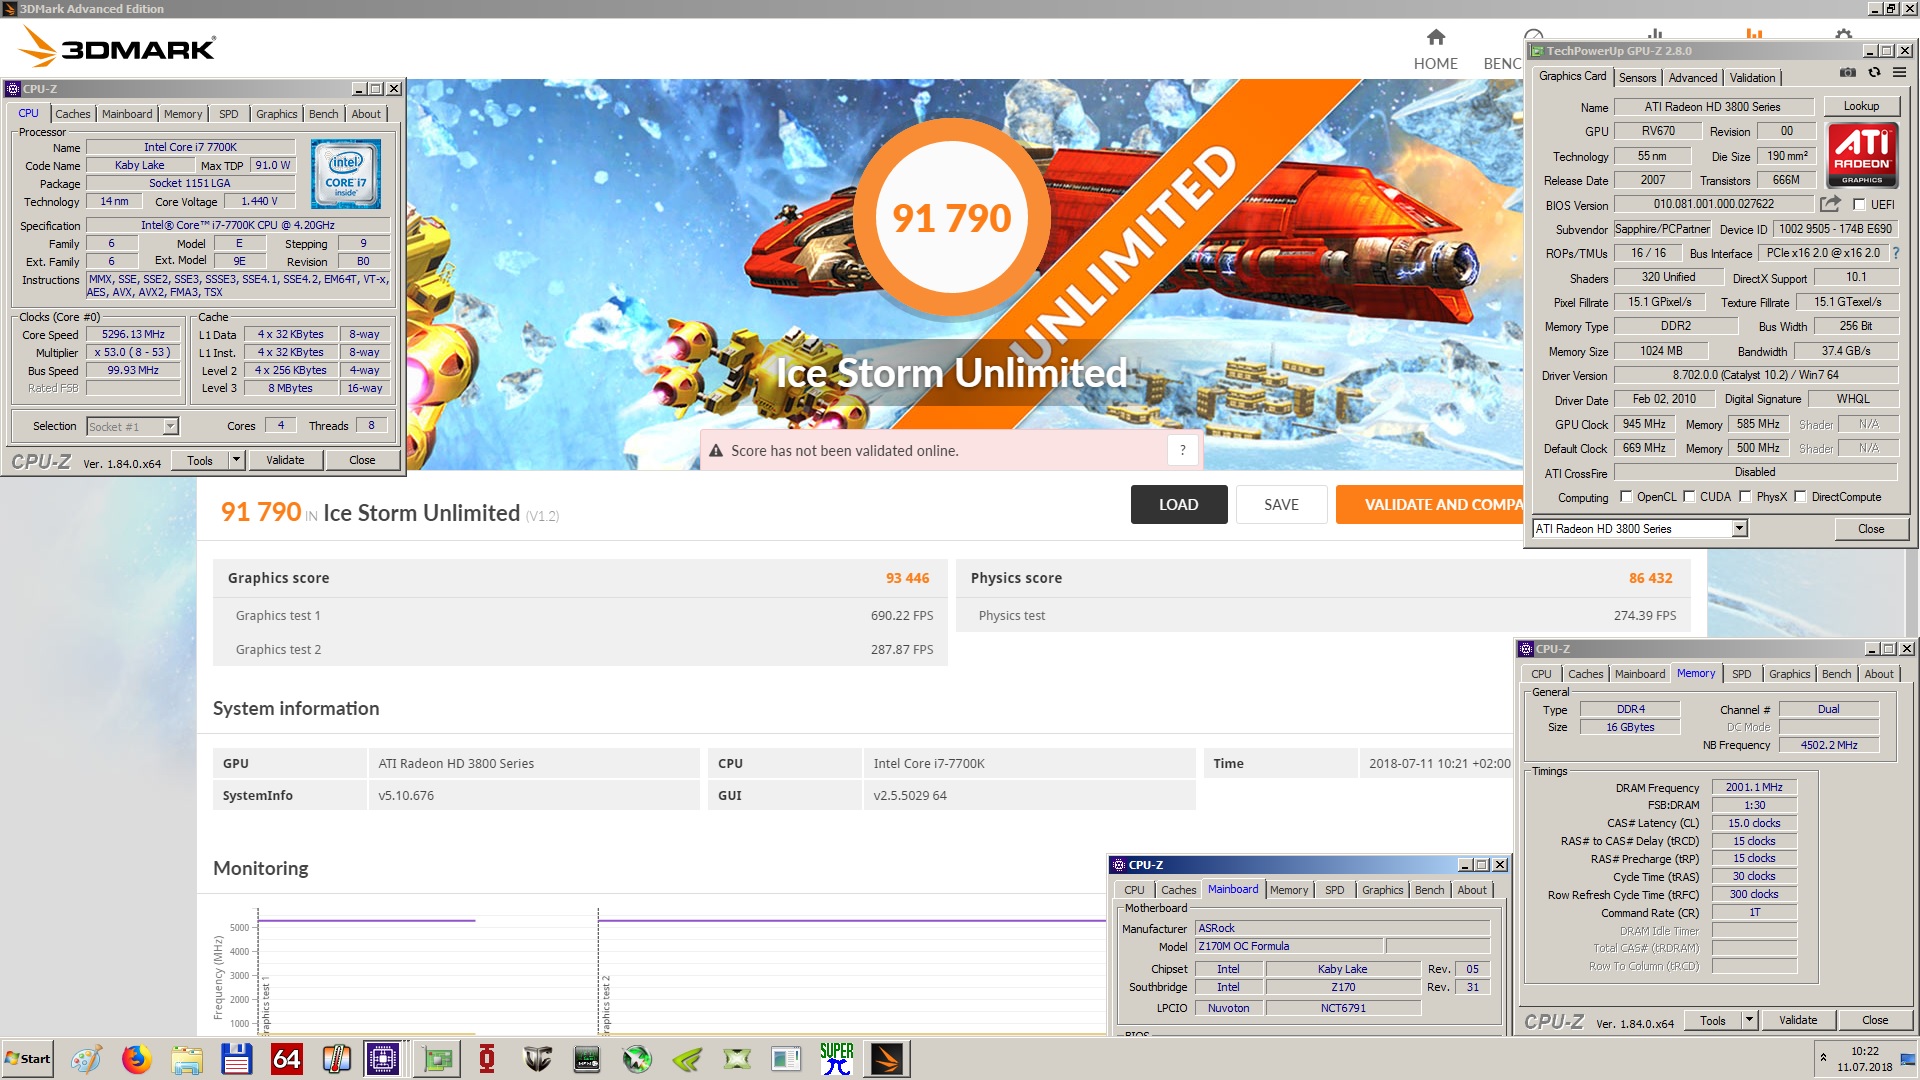Open Bench tab in Mainboard CPU-Z window
The width and height of the screenshot is (1920, 1080).
tap(1429, 890)
